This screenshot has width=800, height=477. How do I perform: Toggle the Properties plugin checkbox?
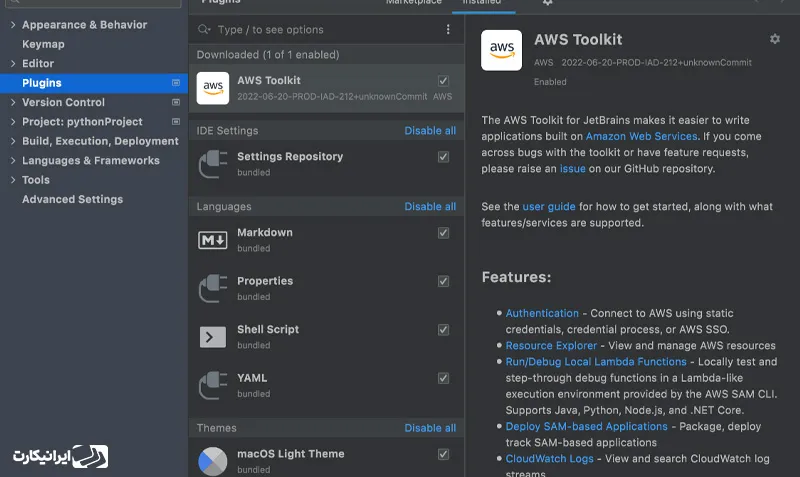pyautogui.click(x=443, y=281)
